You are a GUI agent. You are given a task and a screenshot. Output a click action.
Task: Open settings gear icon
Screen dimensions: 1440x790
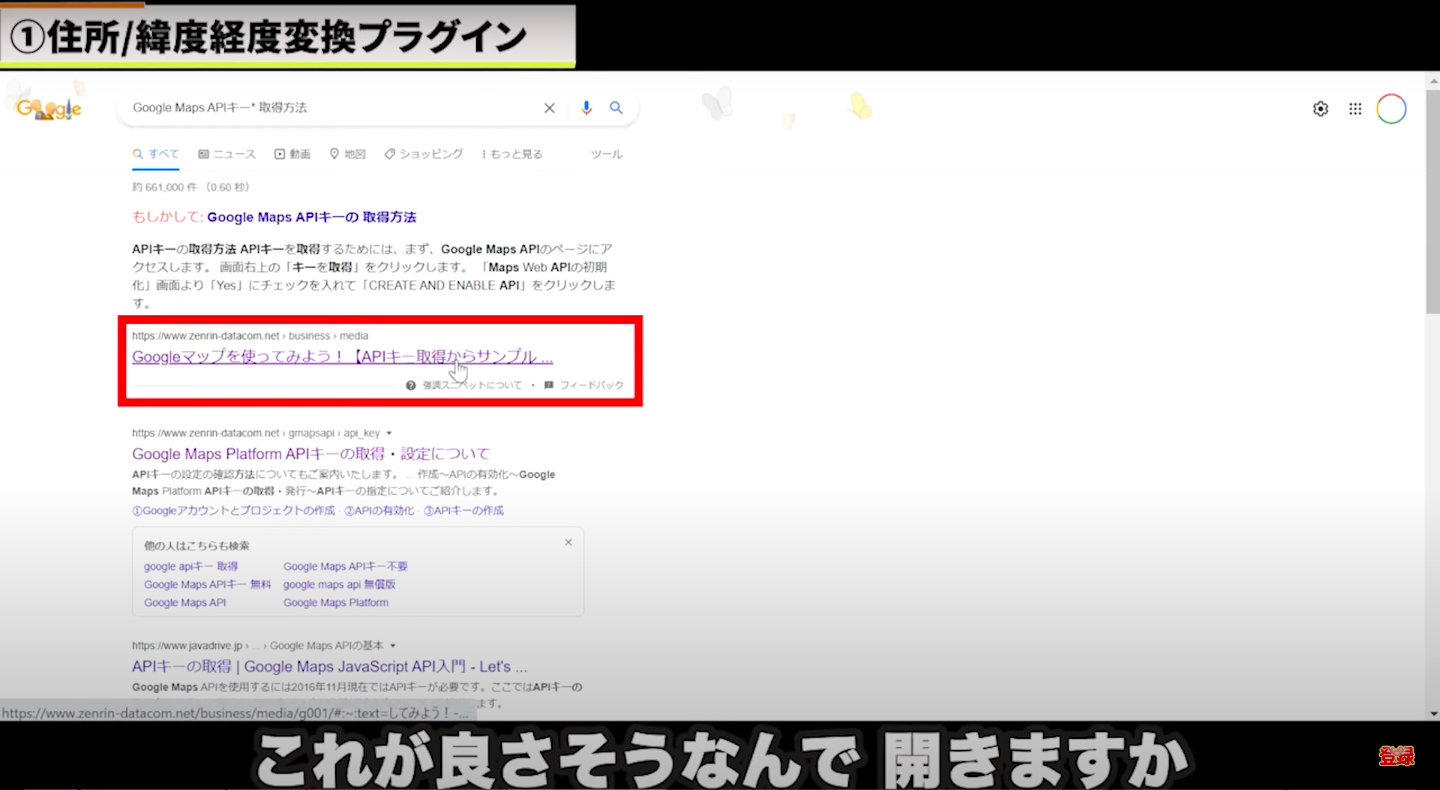coord(1320,109)
